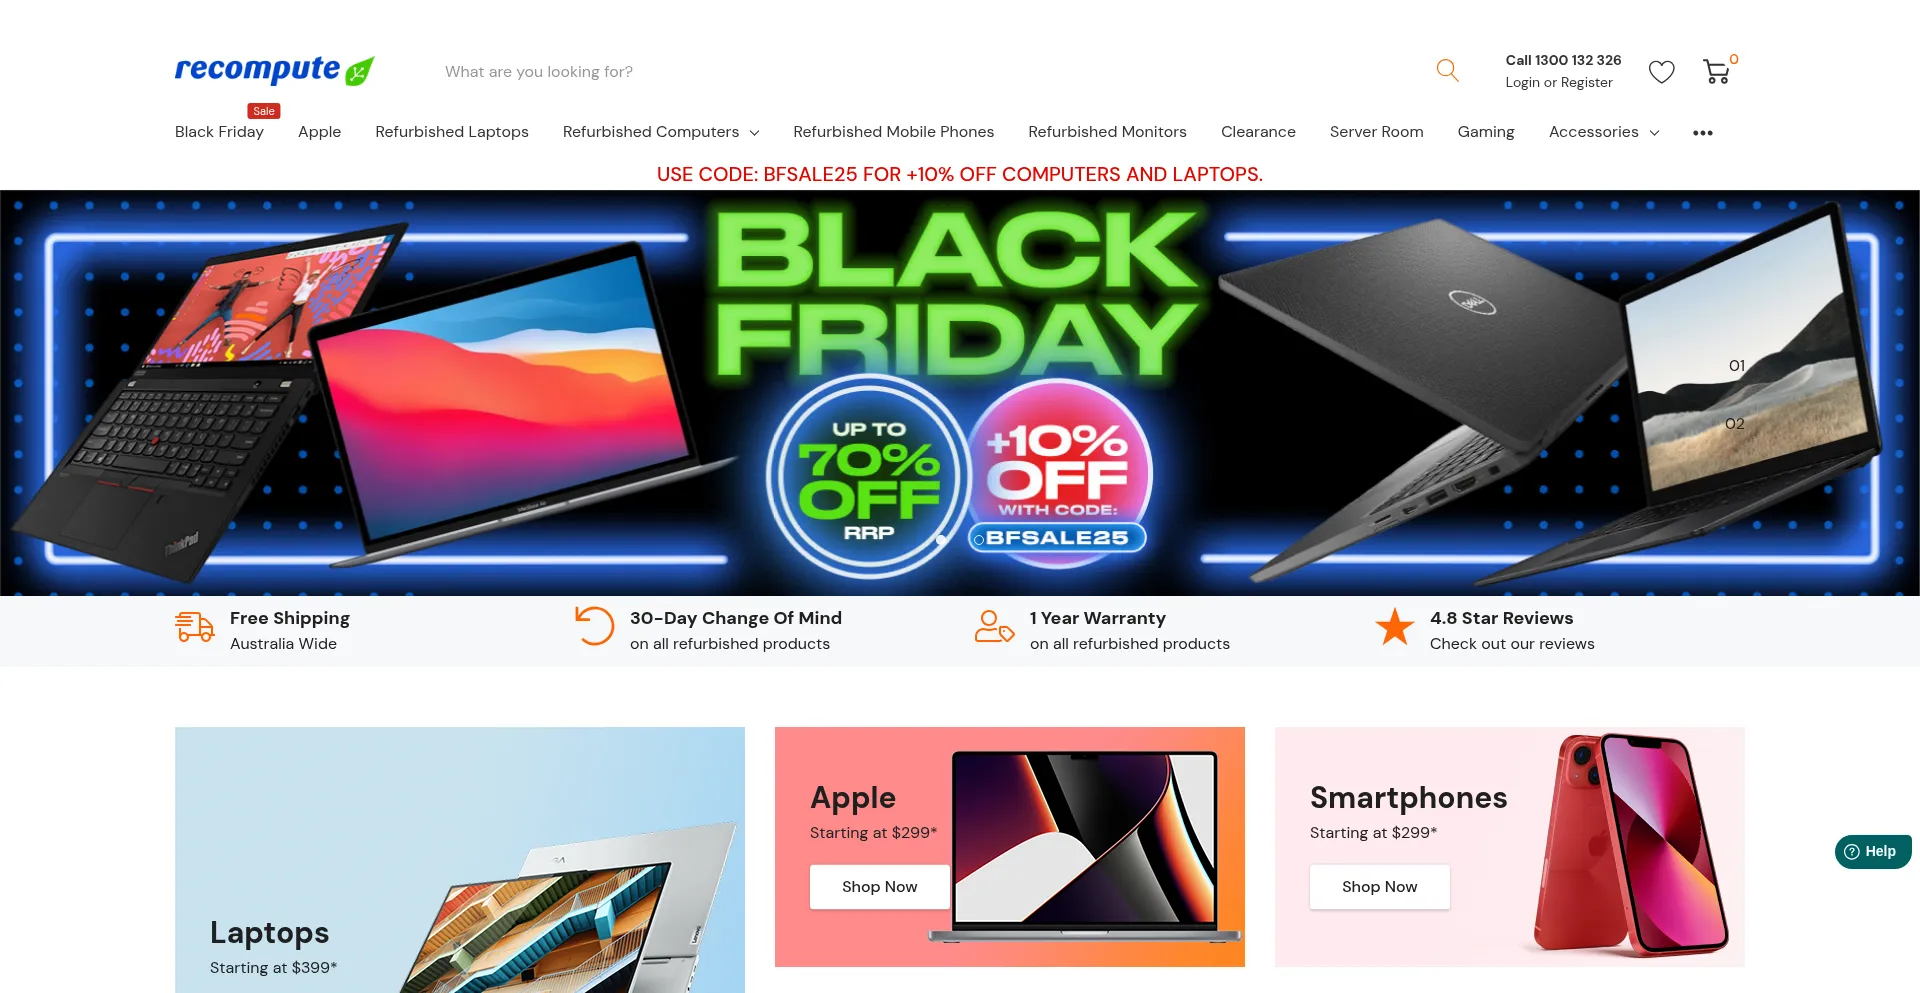Open the Help chat widget
1920x993 pixels.
click(x=1872, y=851)
